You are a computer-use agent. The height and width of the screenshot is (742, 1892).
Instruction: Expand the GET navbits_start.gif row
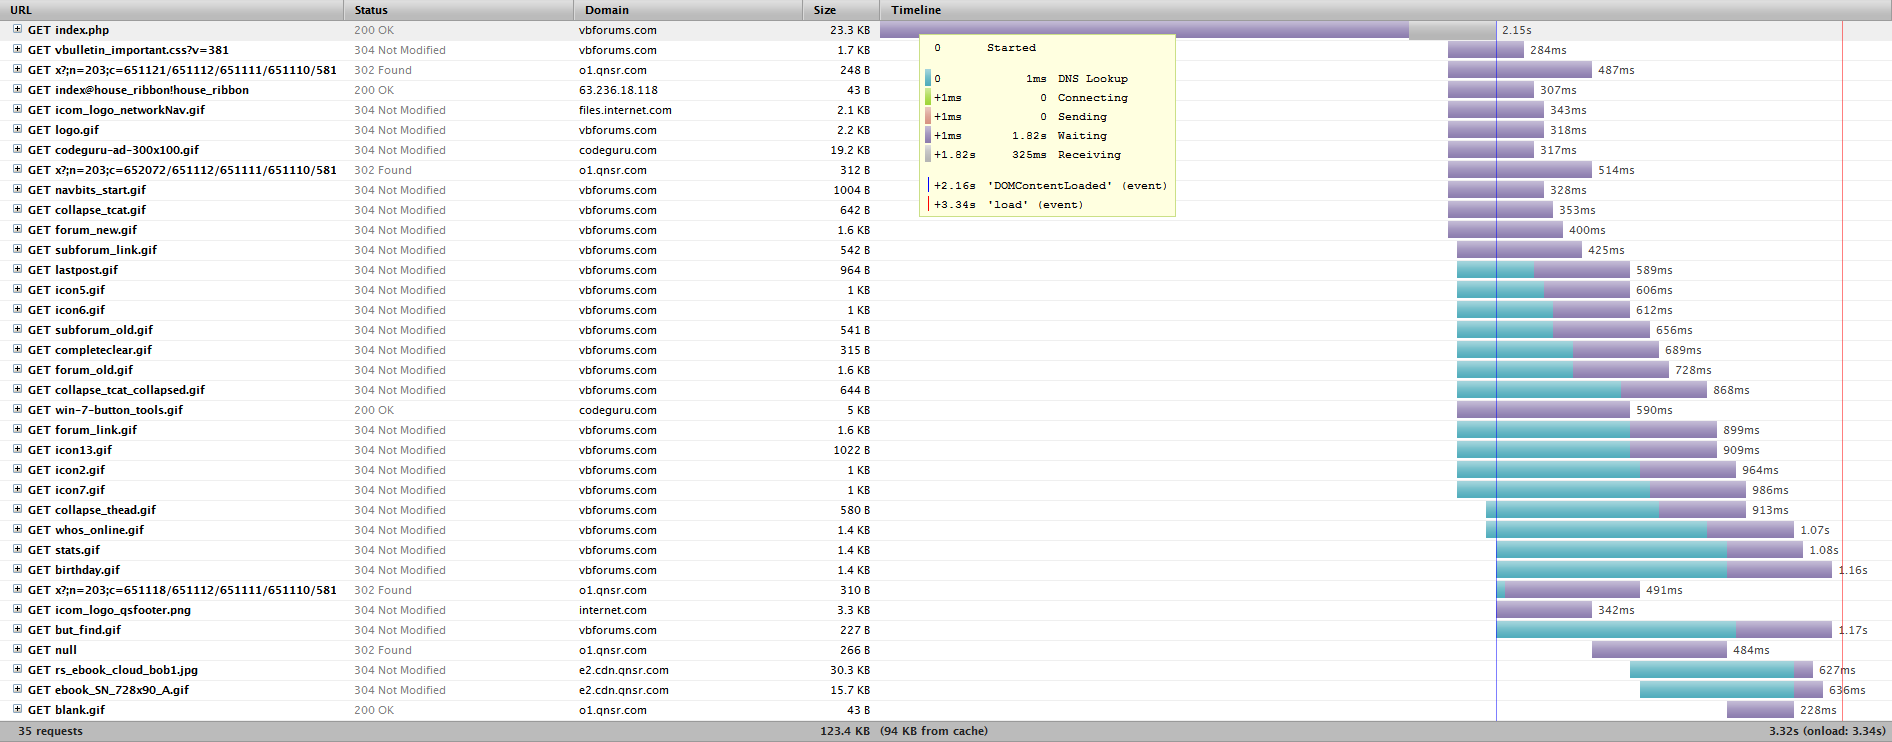click(x=17, y=189)
